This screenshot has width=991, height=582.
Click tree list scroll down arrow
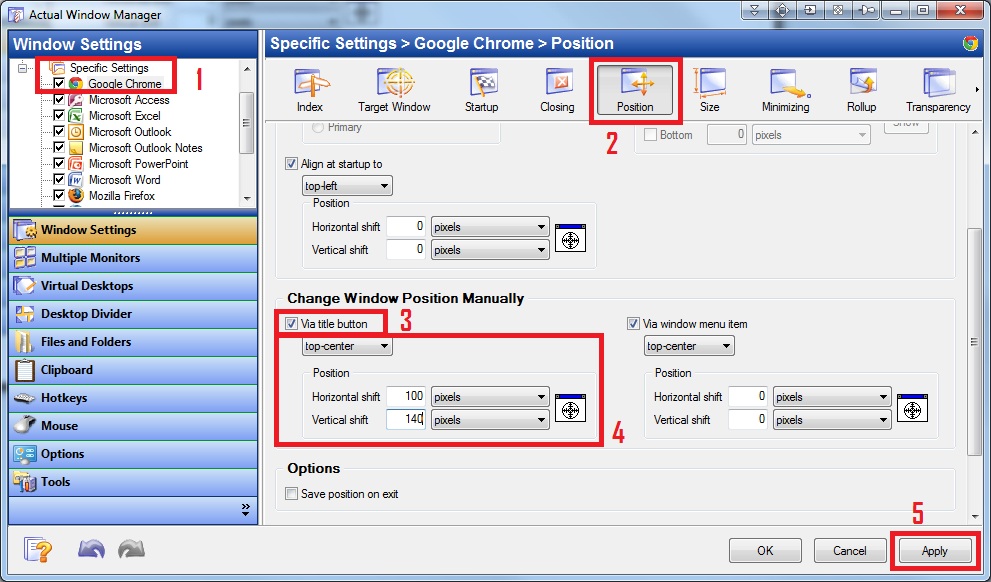247,198
